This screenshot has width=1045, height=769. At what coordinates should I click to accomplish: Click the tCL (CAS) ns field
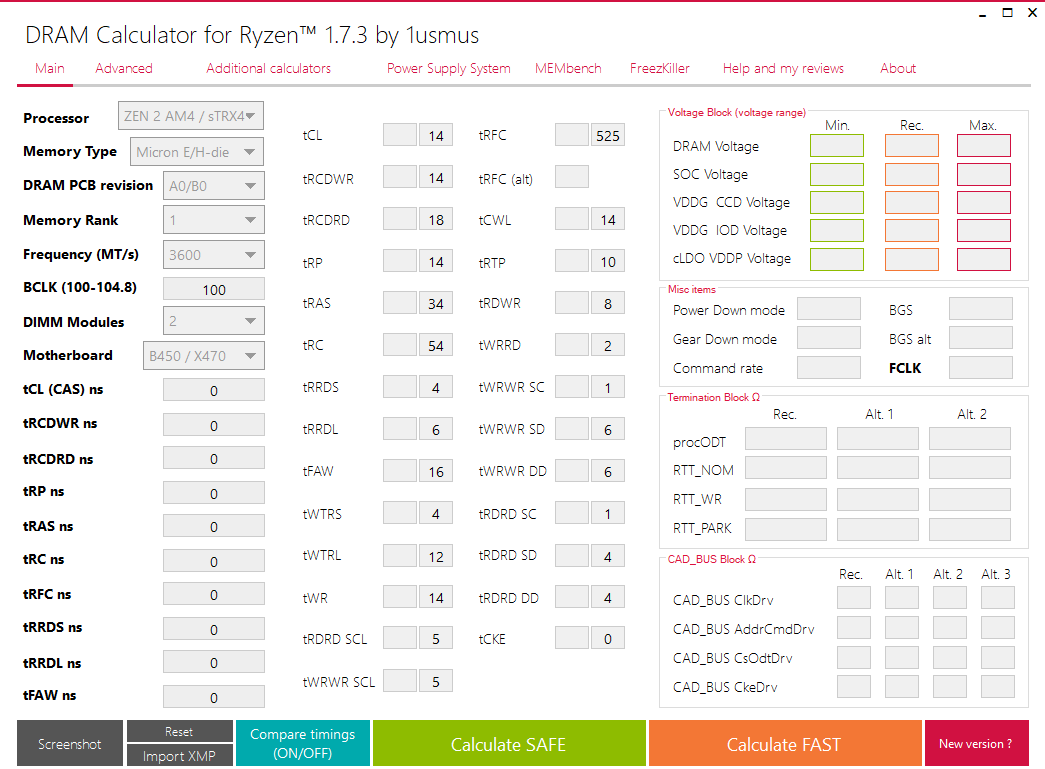[214, 390]
